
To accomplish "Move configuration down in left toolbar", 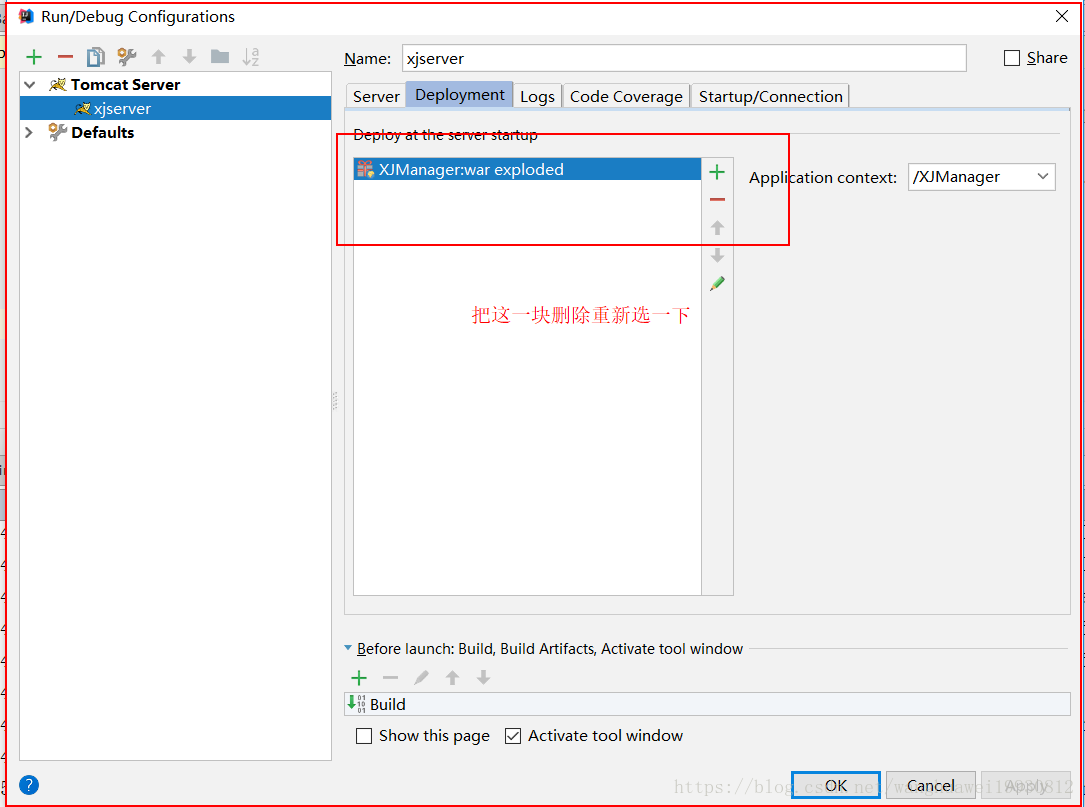I will (189, 57).
